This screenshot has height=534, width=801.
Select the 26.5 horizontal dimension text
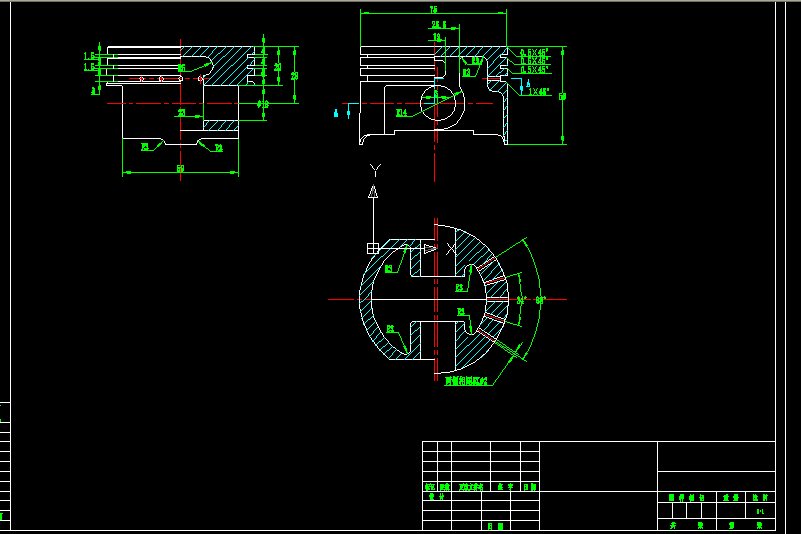point(438,24)
